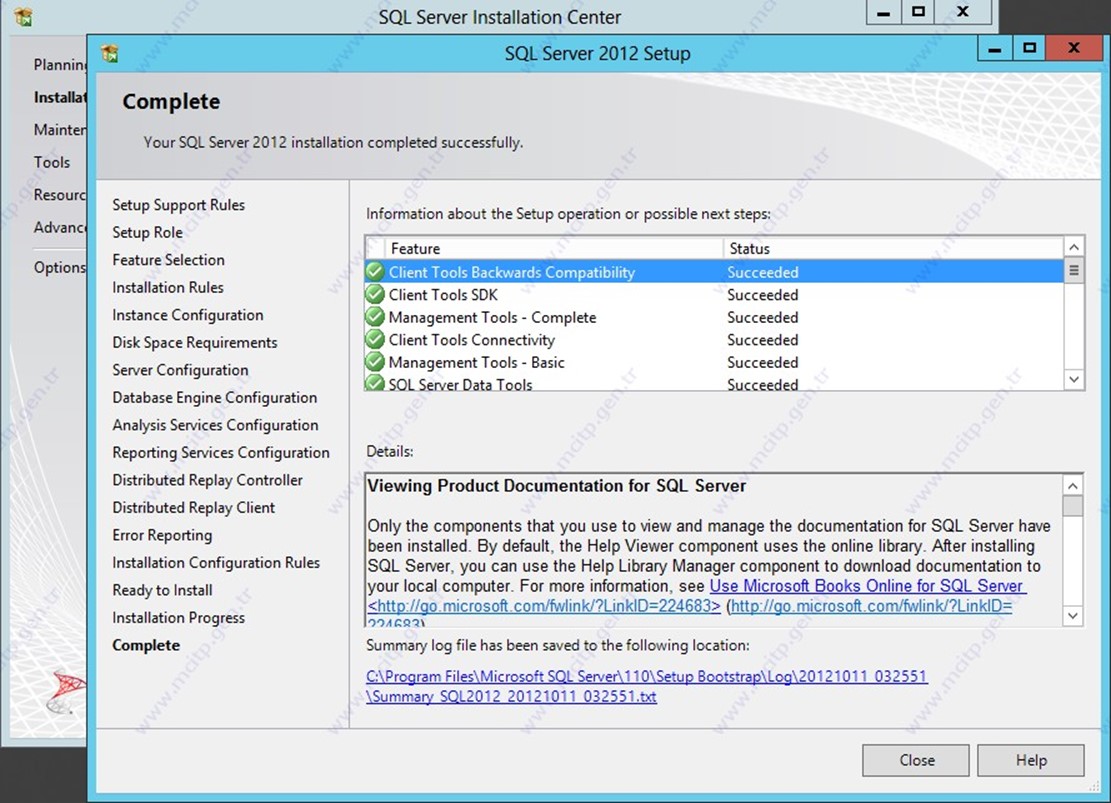Viewport: 1111px width, 803px height.
Task: Click Succeeded status of Management Tools - Basic
Action: (x=762, y=362)
